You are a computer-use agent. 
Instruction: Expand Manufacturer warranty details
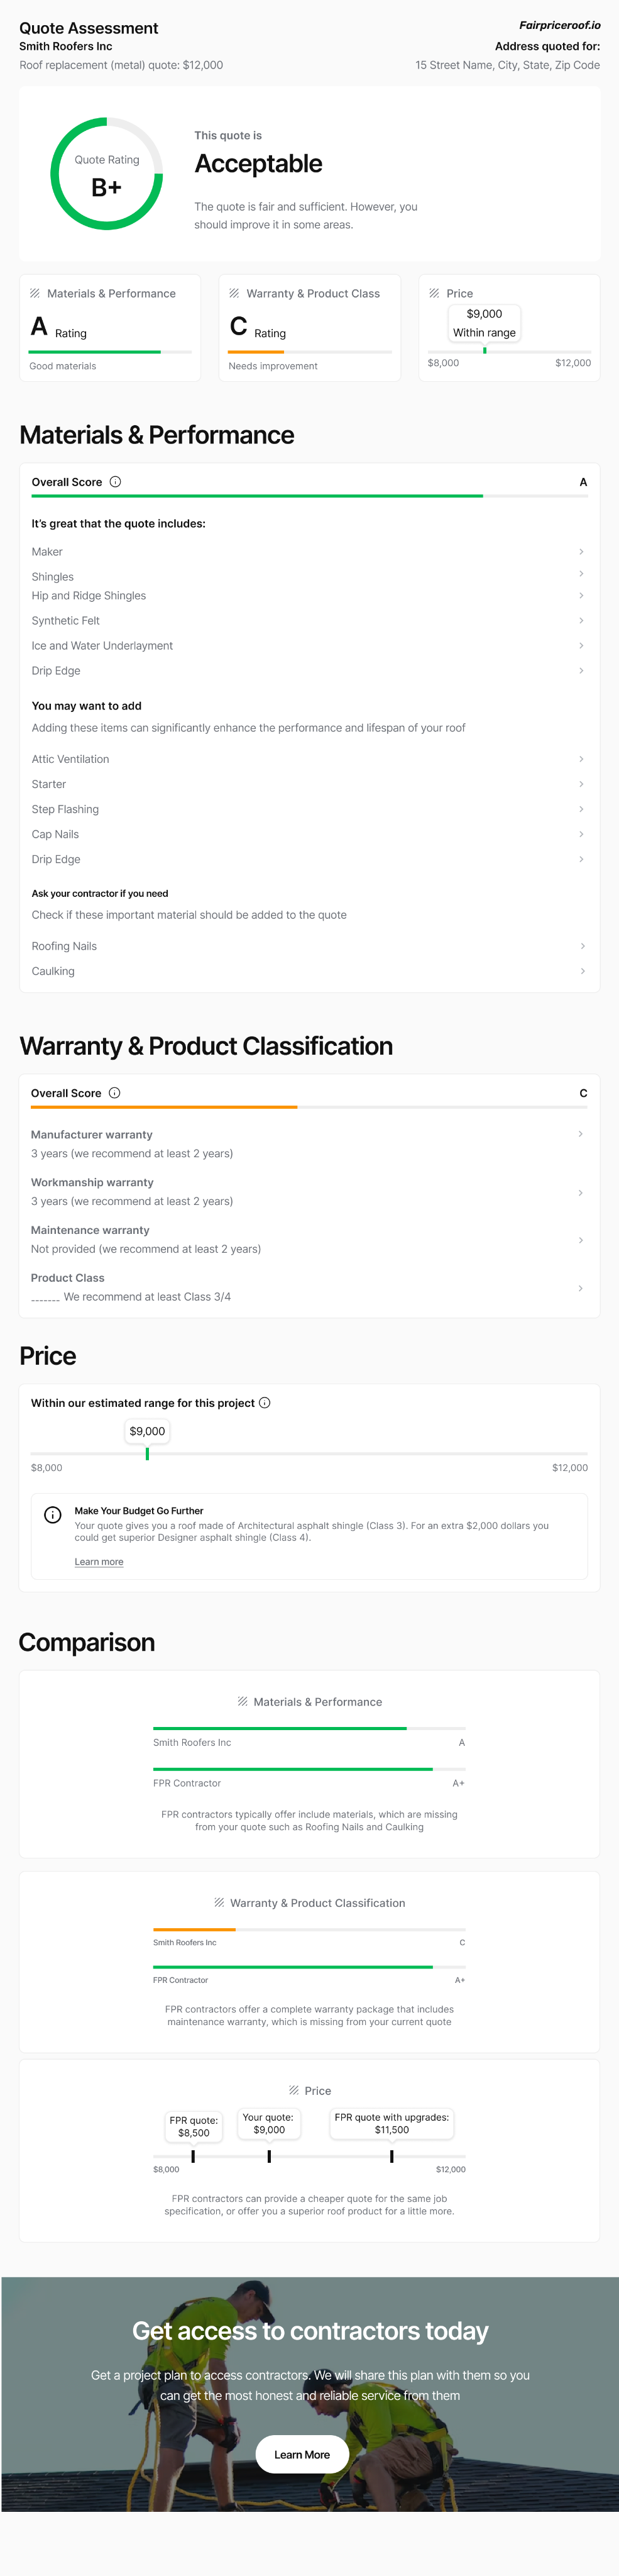click(x=580, y=1134)
